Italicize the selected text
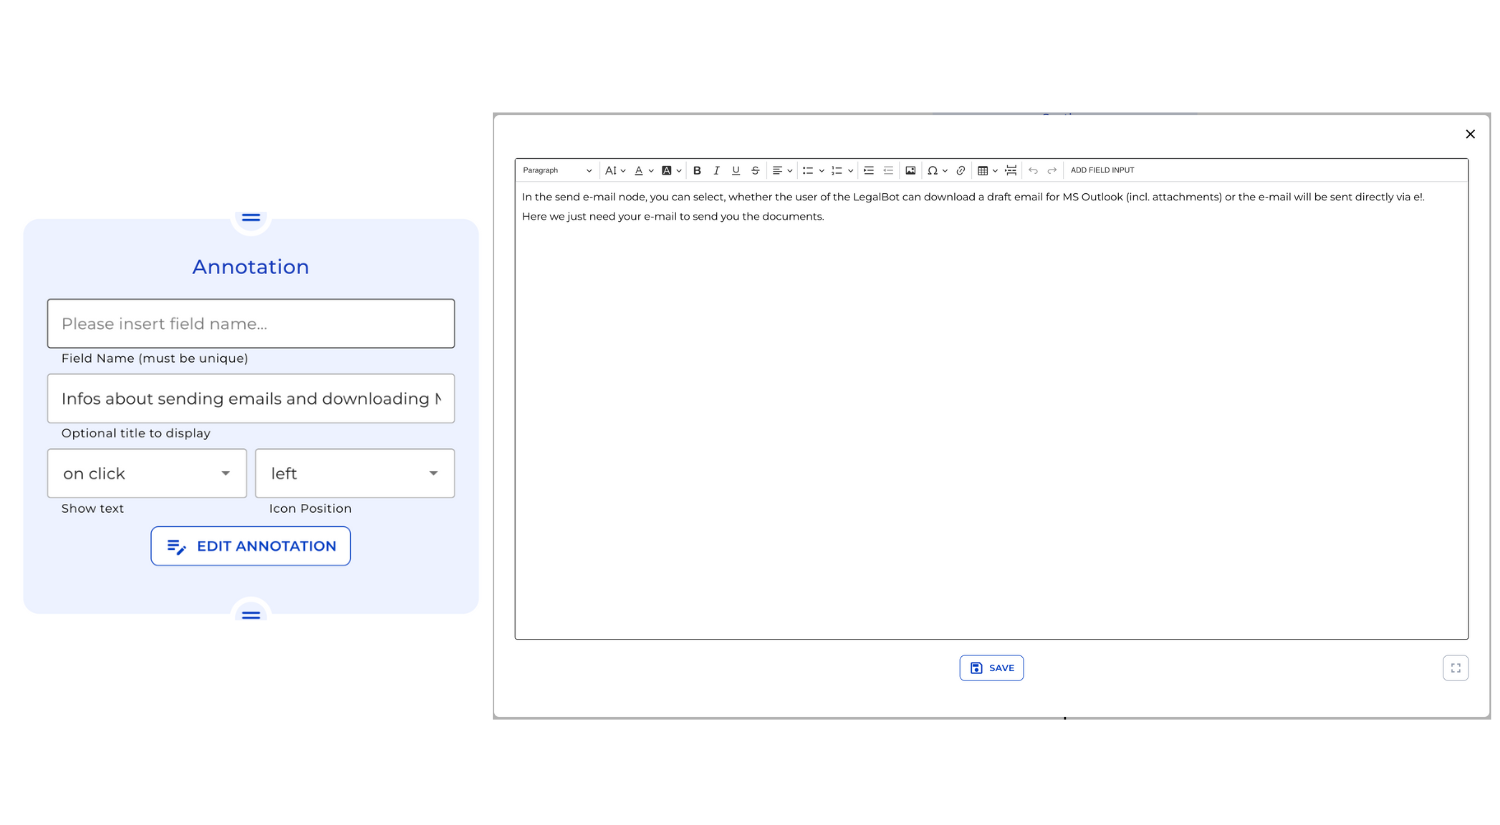Screen dimensions: 1500x825 (716, 170)
